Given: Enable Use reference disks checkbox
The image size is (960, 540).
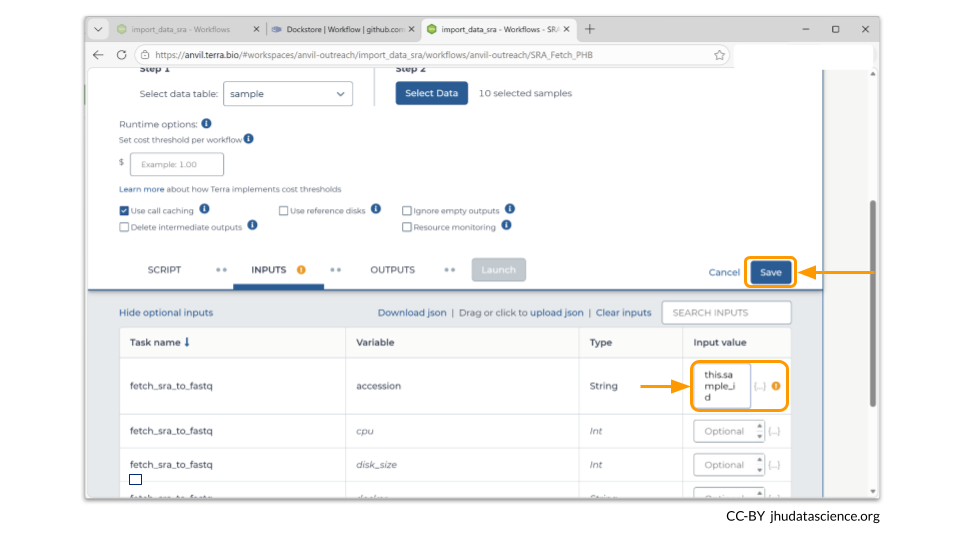Looking at the screenshot, I should pyautogui.click(x=283, y=211).
